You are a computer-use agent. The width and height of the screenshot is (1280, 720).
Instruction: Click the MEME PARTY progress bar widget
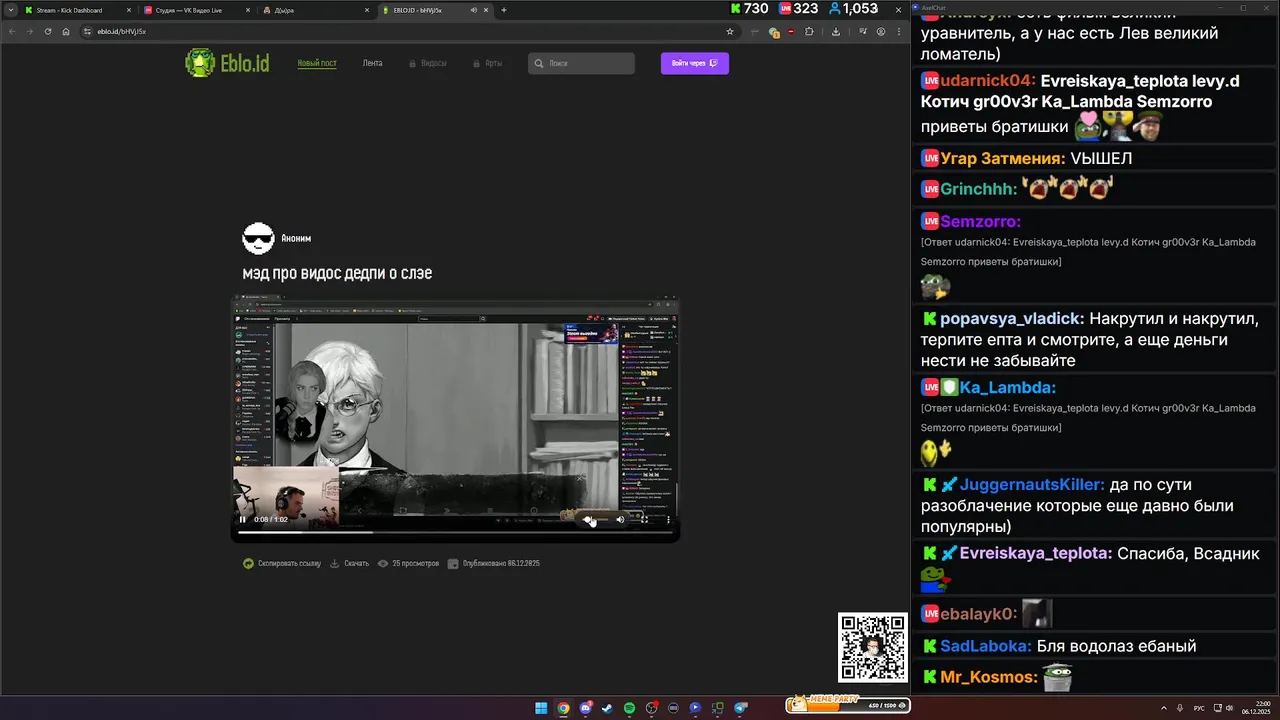pyautogui.click(x=848, y=704)
